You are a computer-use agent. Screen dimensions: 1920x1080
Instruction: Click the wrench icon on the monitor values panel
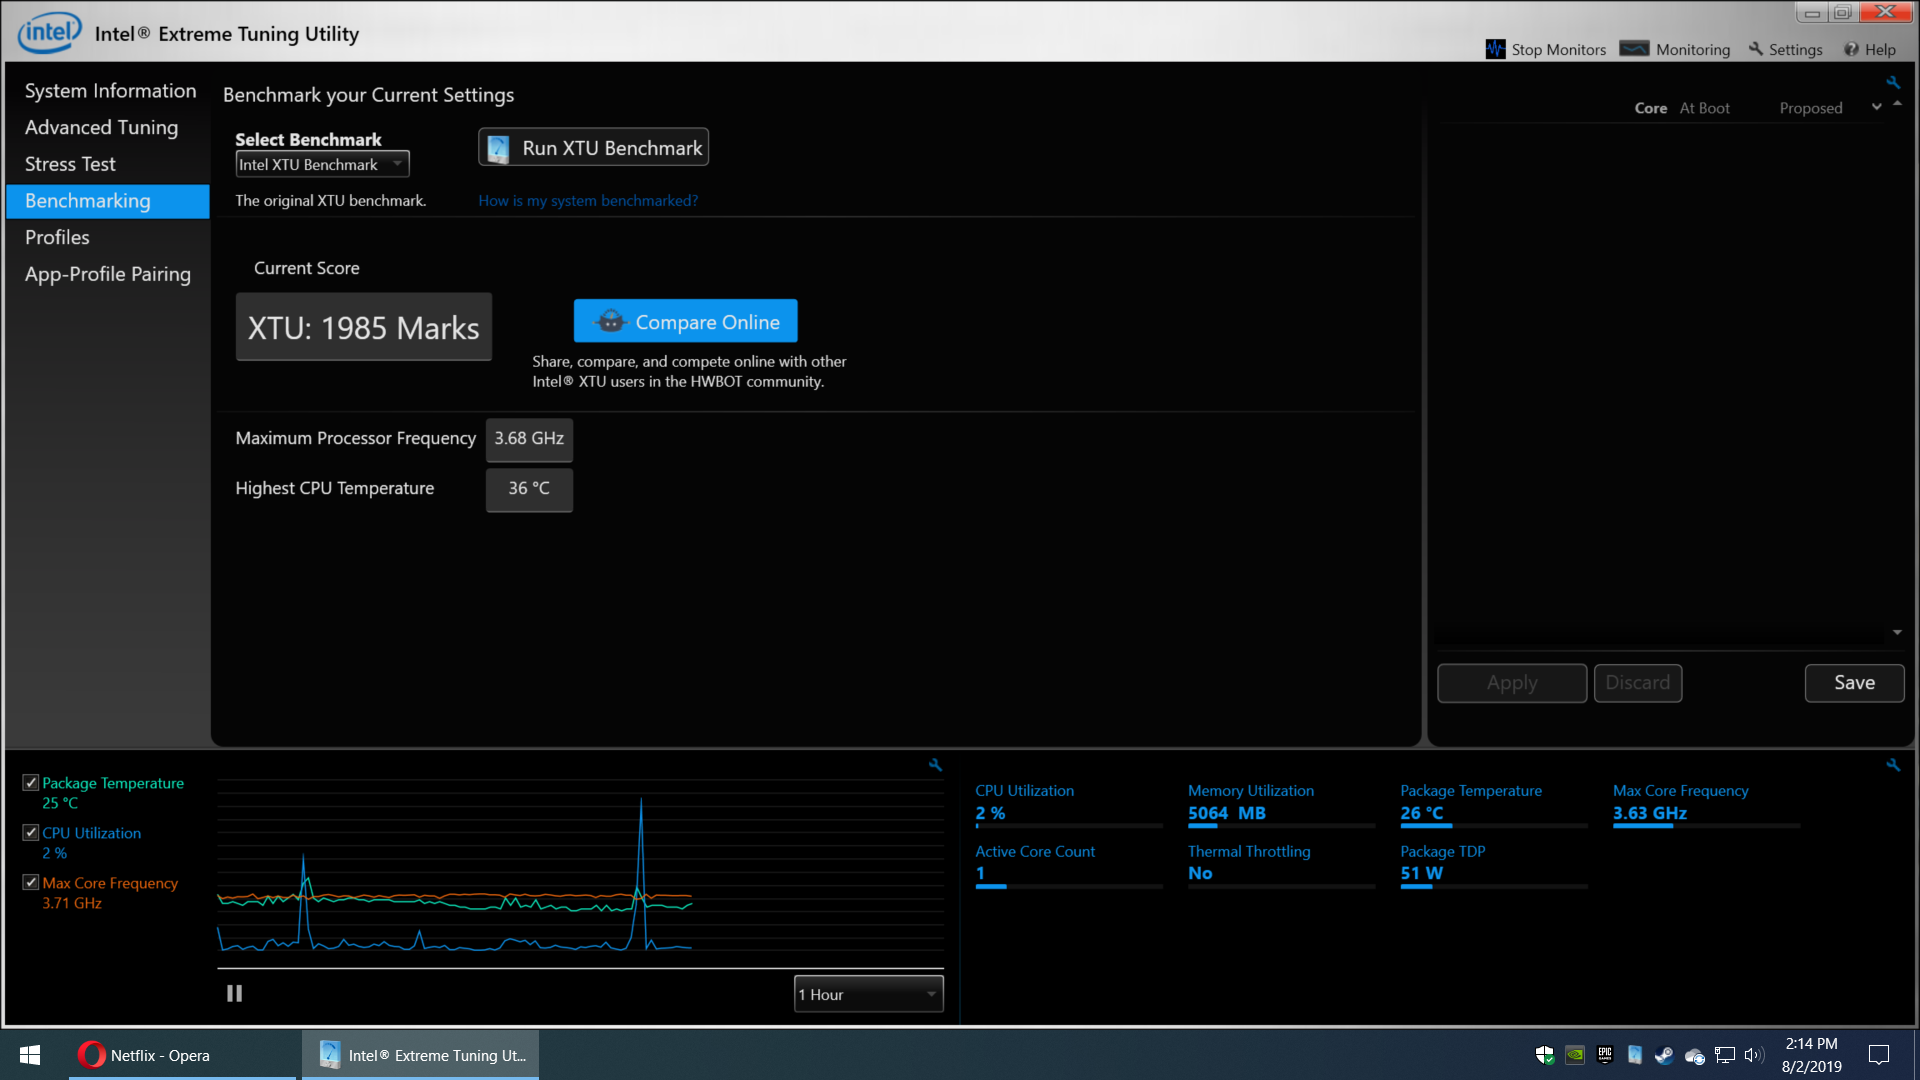click(x=1893, y=765)
